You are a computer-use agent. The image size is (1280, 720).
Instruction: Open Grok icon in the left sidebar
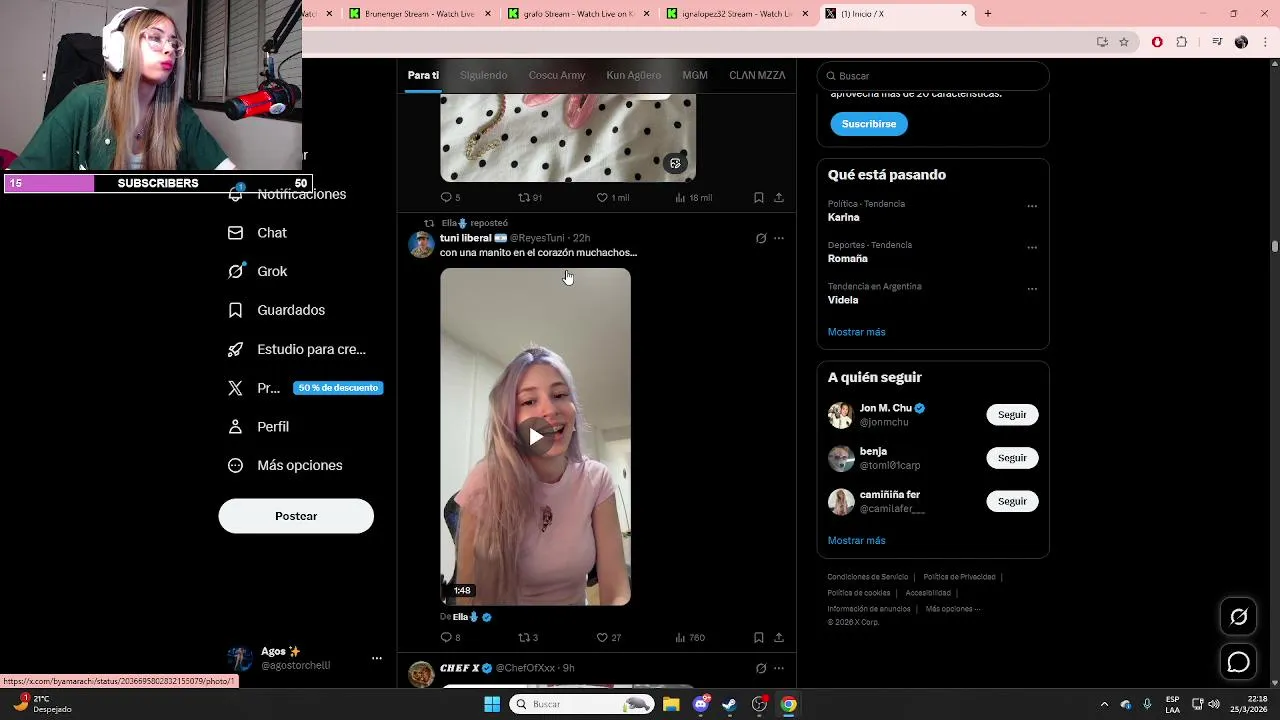(x=236, y=271)
